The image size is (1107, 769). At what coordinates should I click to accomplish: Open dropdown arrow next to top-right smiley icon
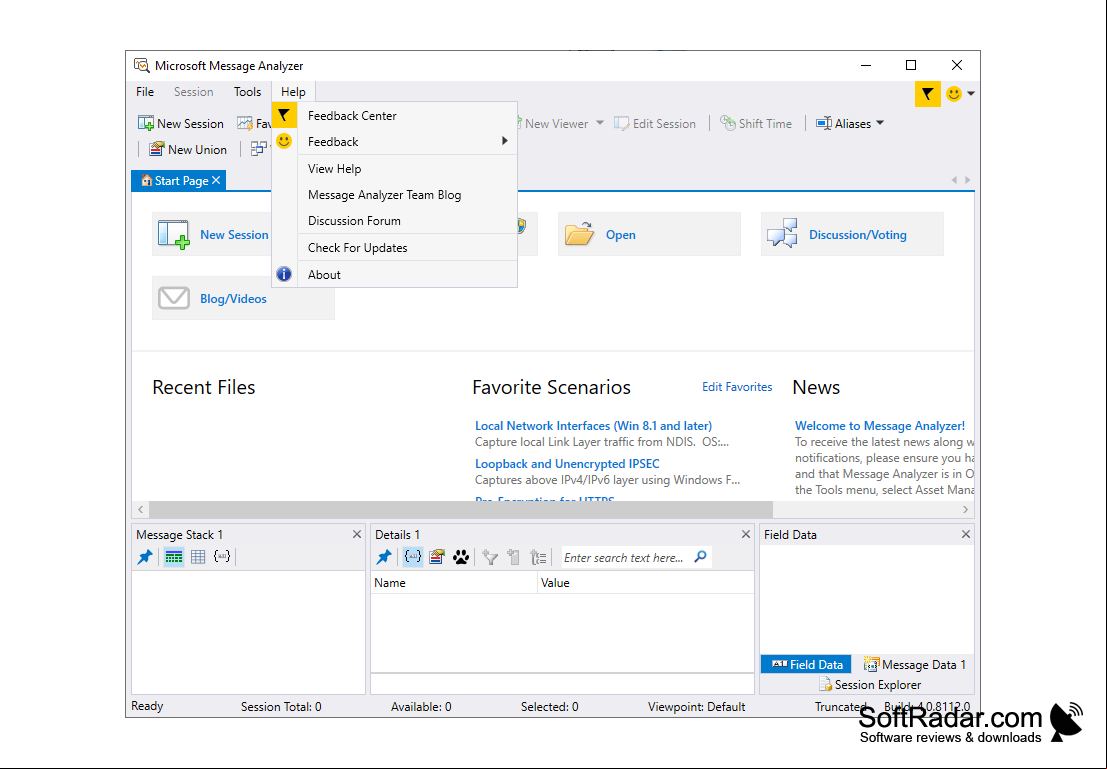point(971,94)
